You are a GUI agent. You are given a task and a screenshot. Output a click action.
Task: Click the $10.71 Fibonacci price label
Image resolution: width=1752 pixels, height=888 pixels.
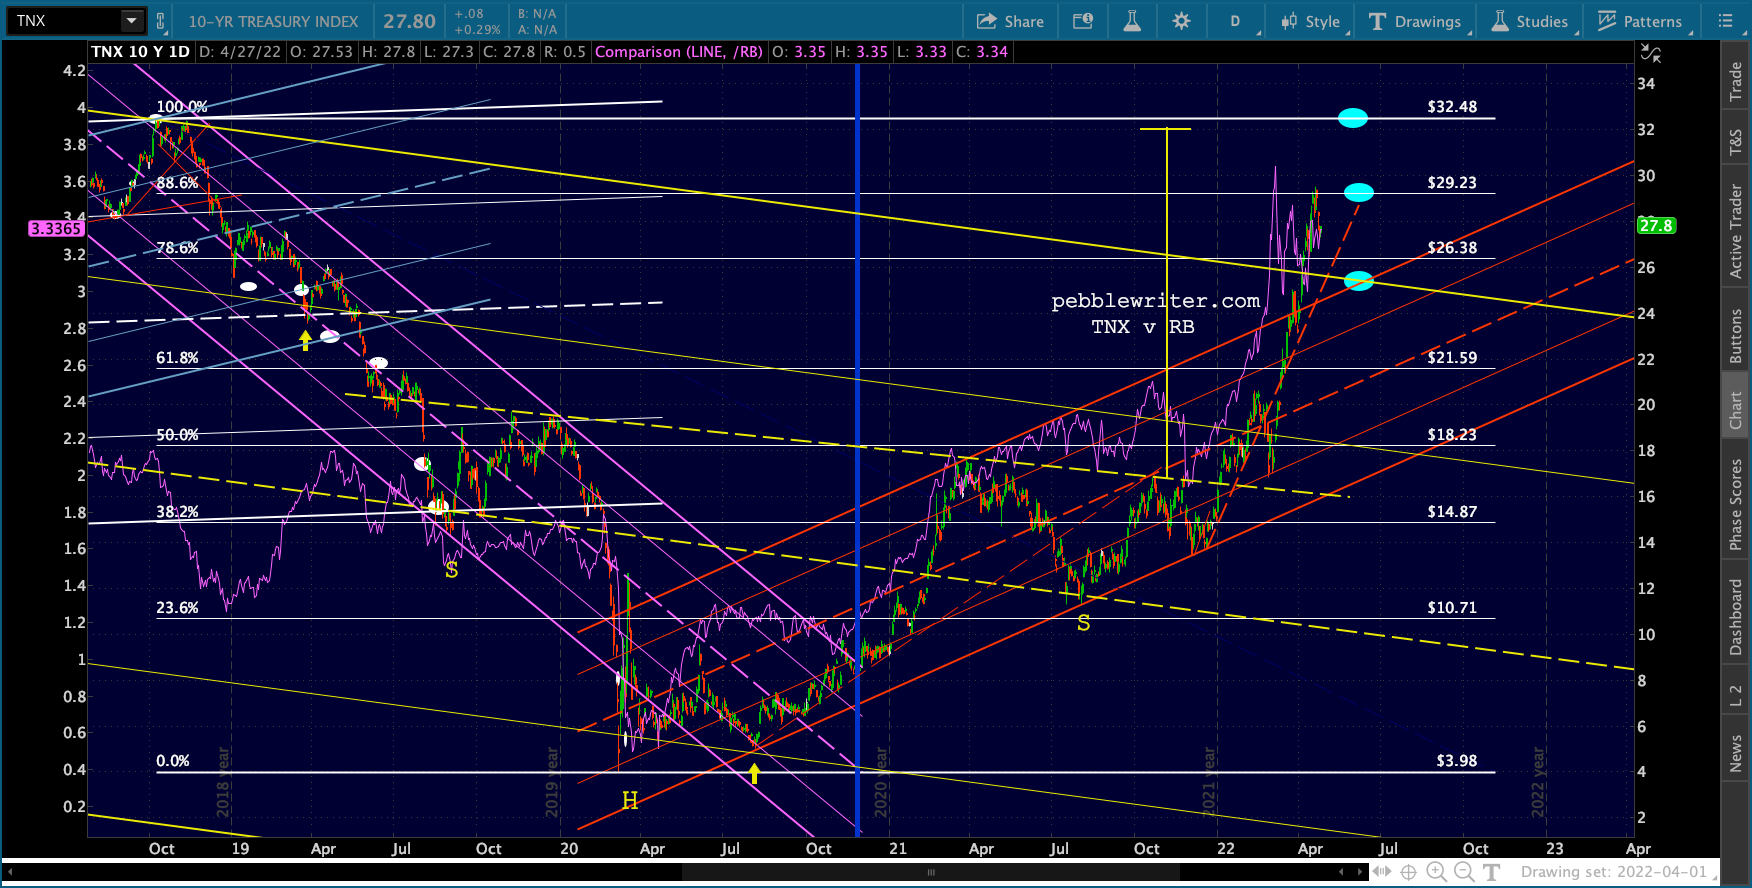(x=1452, y=608)
